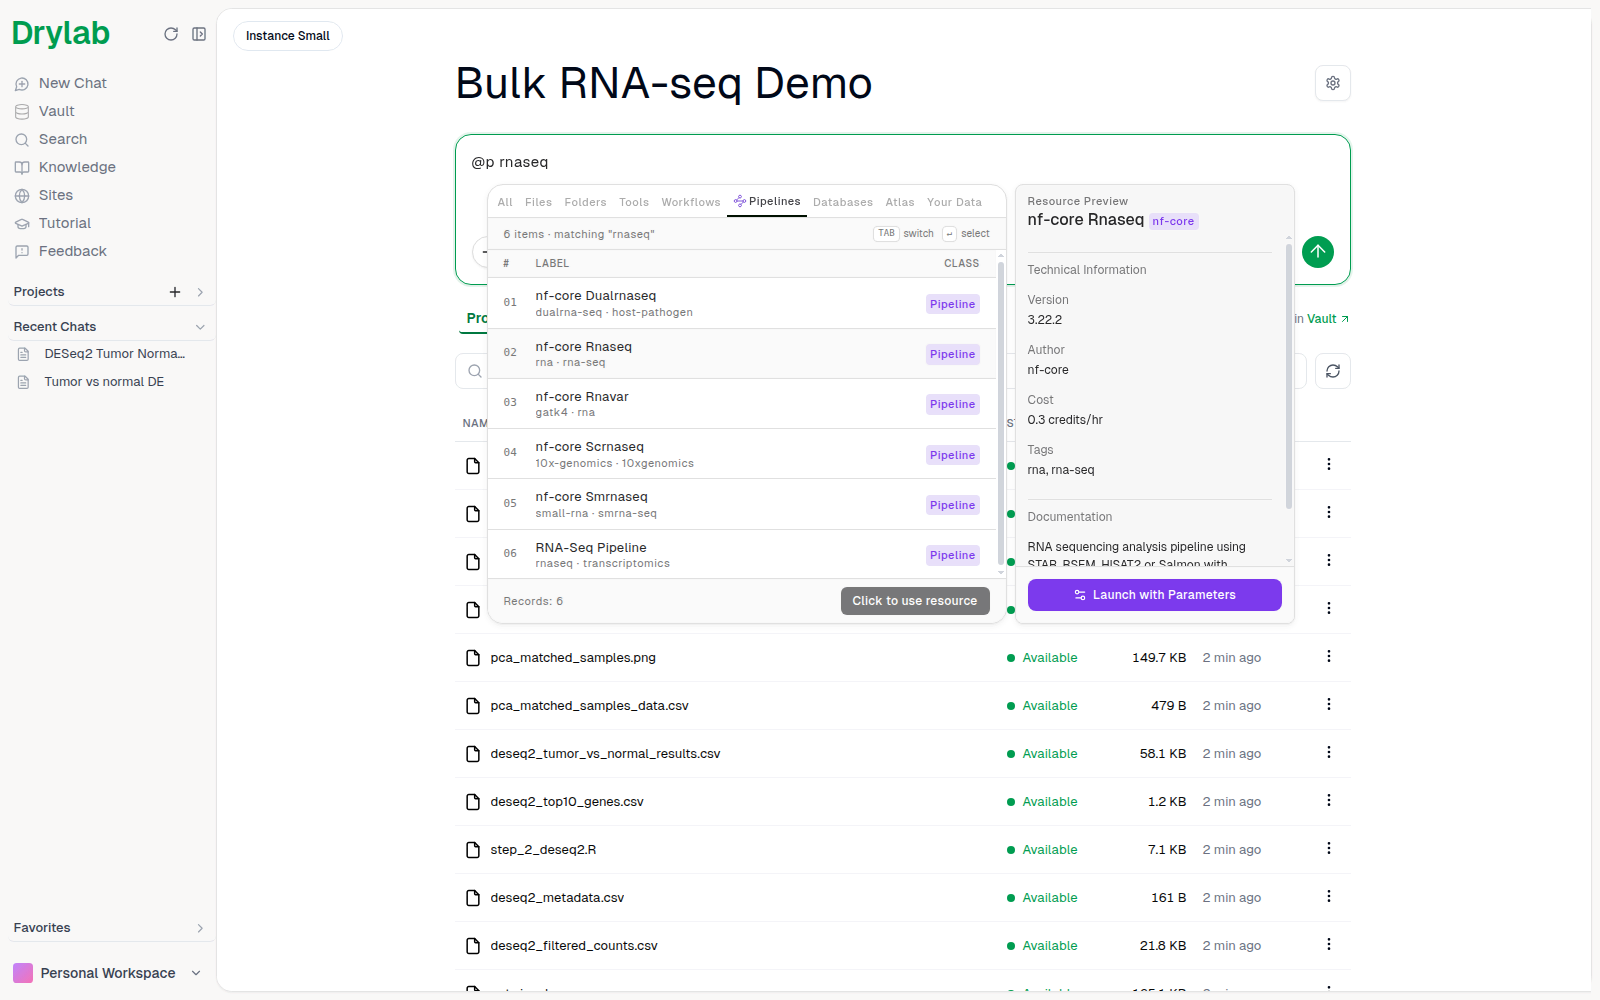Select nf-core Scrnaseq pipeline row
This screenshot has width=1600, height=1000.
pos(742,454)
